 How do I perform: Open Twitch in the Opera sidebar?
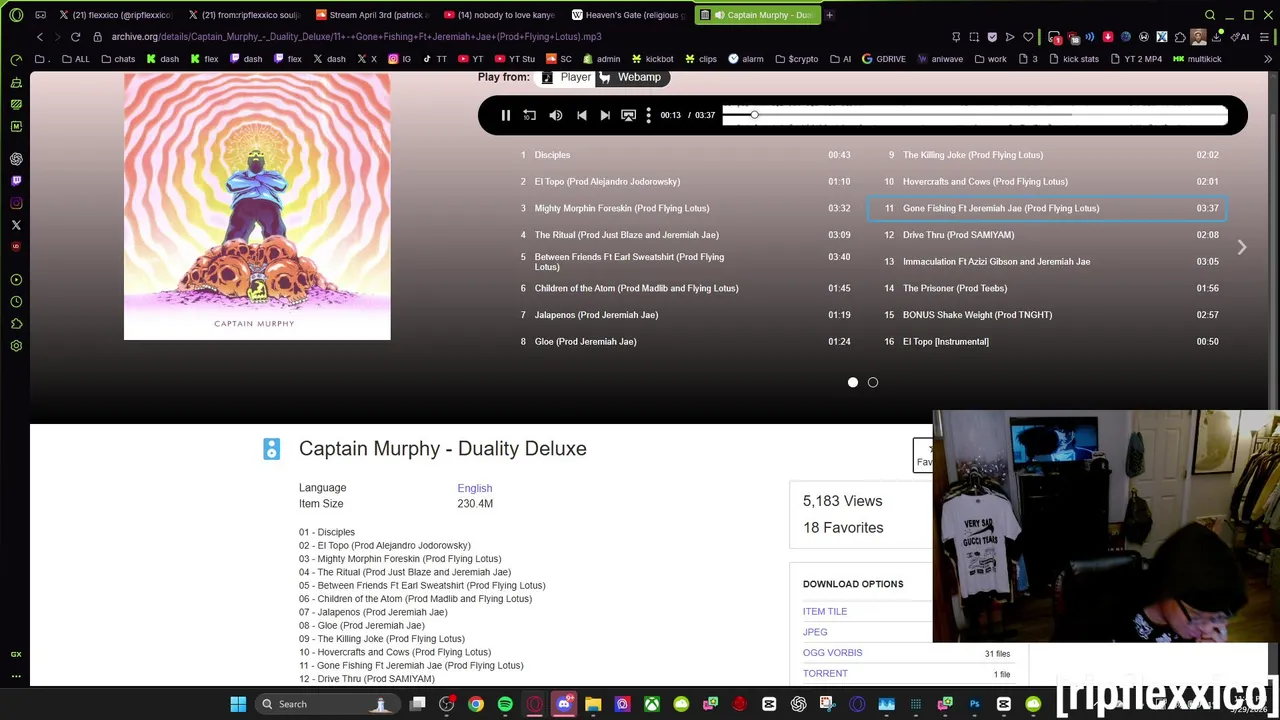[16, 181]
